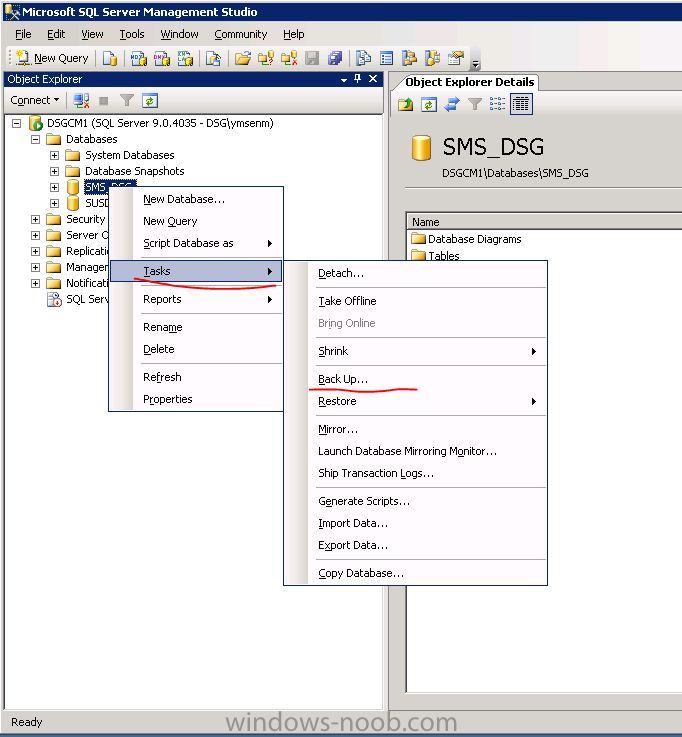Click the Properties Window toolbar icon
This screenshot has height=737, width=682.
click(455, 58)
